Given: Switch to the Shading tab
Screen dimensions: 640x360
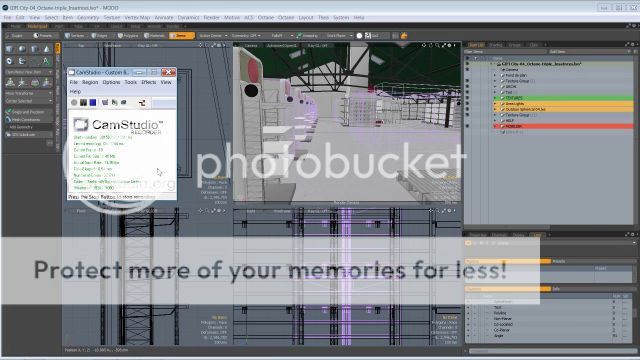Looking at the screenshot, I should (x=496, y=45).
